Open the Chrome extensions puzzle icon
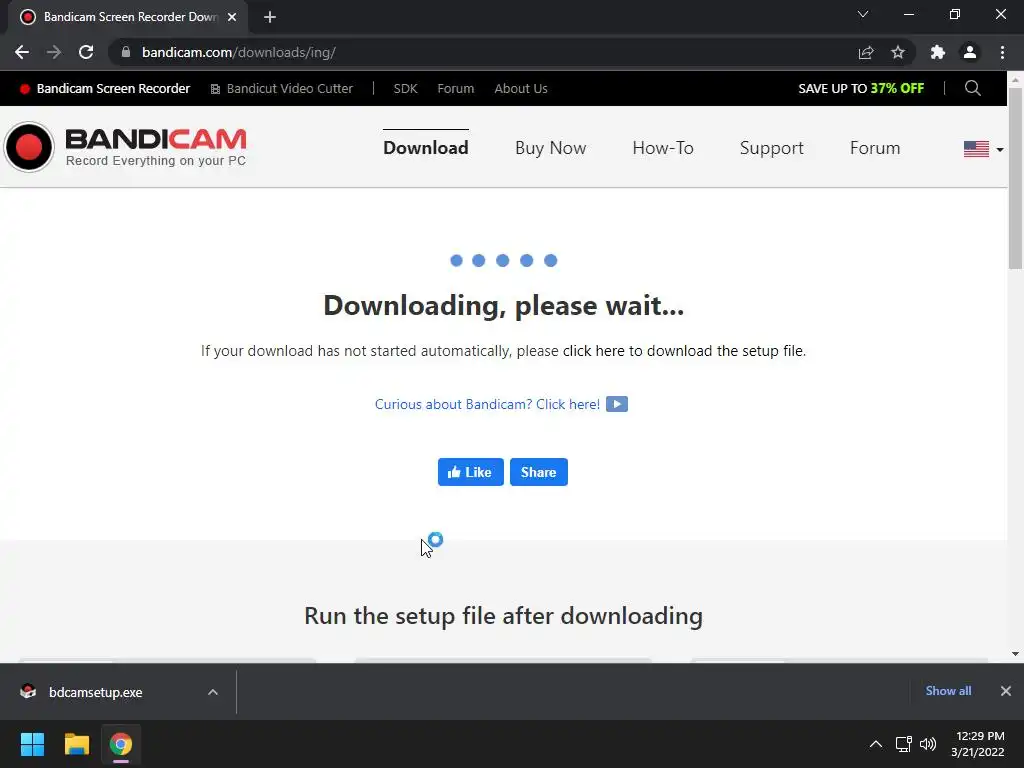 (938, 52)
